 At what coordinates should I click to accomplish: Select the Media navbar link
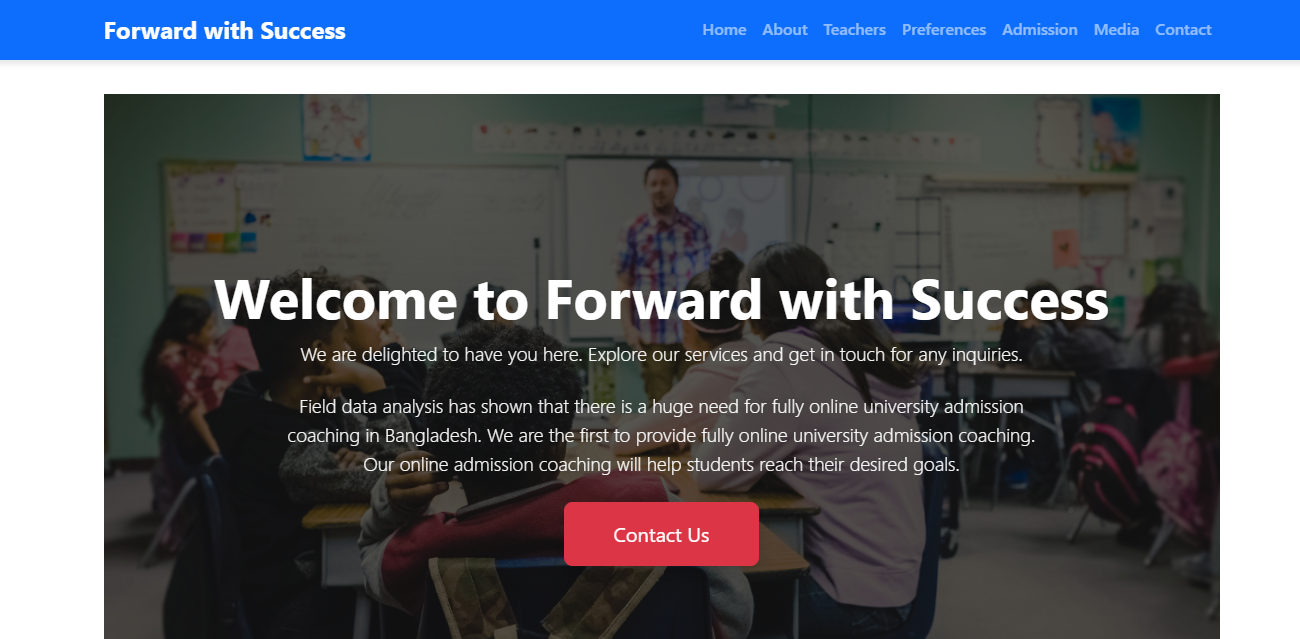tap(1116, 30)
